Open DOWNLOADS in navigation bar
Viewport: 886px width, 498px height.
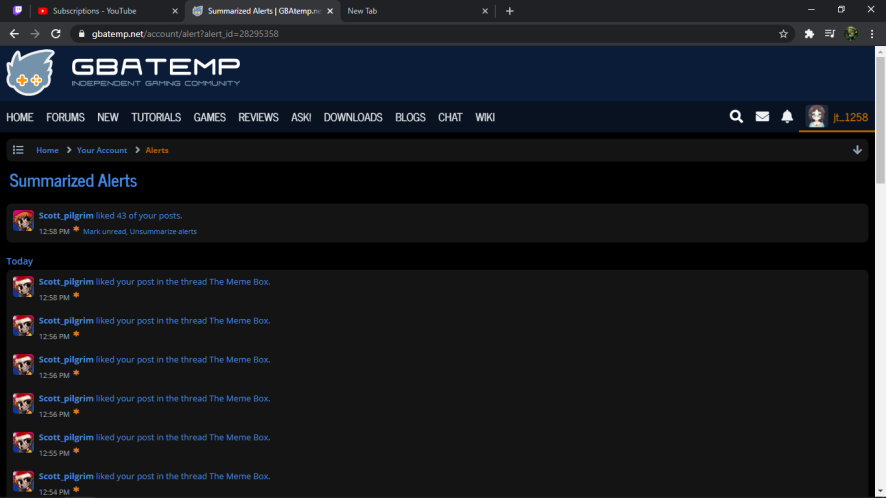coord(353,117)
